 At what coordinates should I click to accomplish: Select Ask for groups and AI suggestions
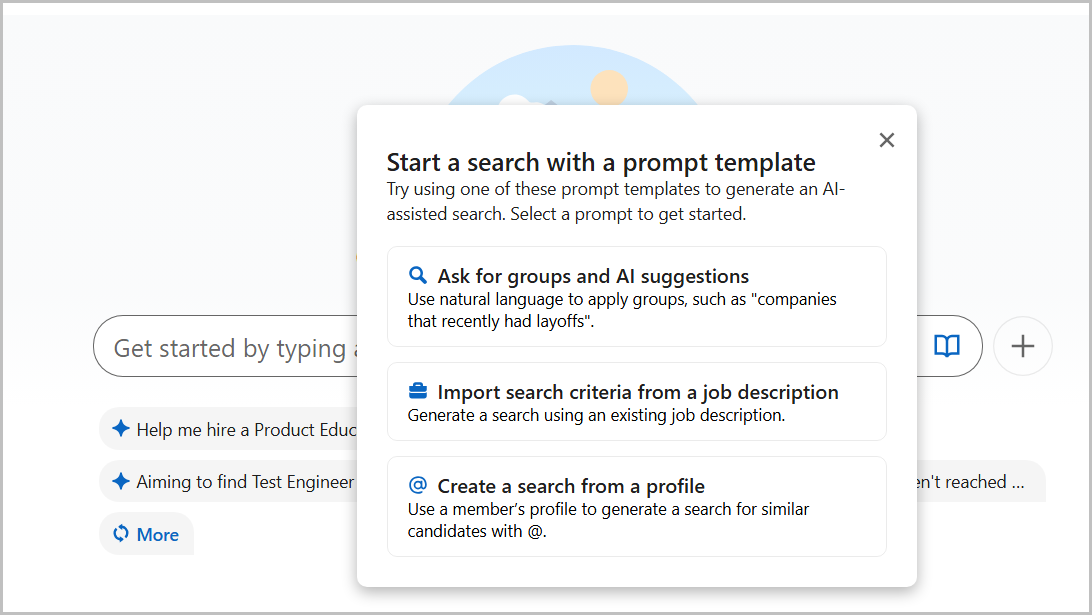click(x=637, y=296)
